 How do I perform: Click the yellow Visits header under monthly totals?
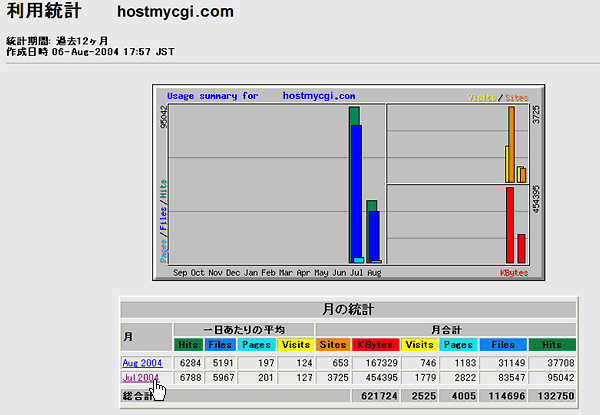point(419,345)
